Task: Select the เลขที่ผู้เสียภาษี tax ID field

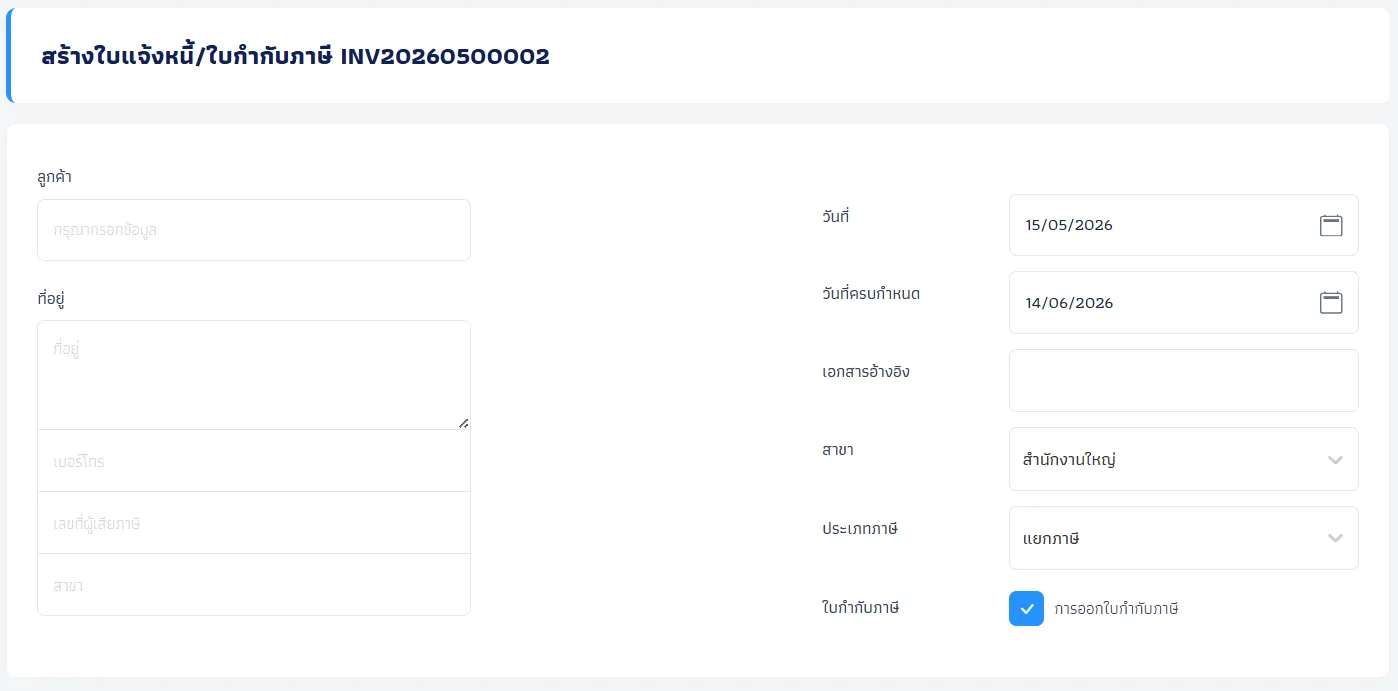Action: tap(254, 523)
